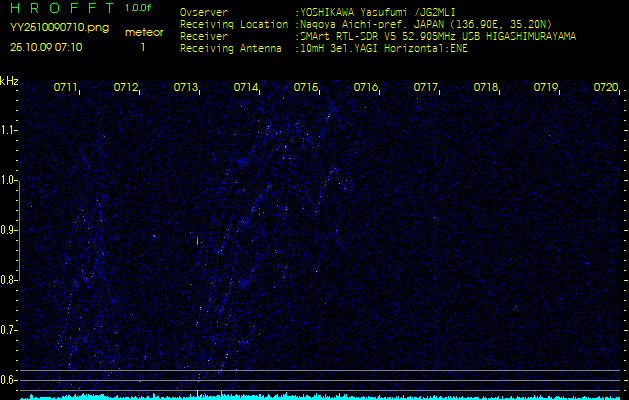
Task: Select the 0.7 kHz frequency label
Action: [x=9, y=329]
